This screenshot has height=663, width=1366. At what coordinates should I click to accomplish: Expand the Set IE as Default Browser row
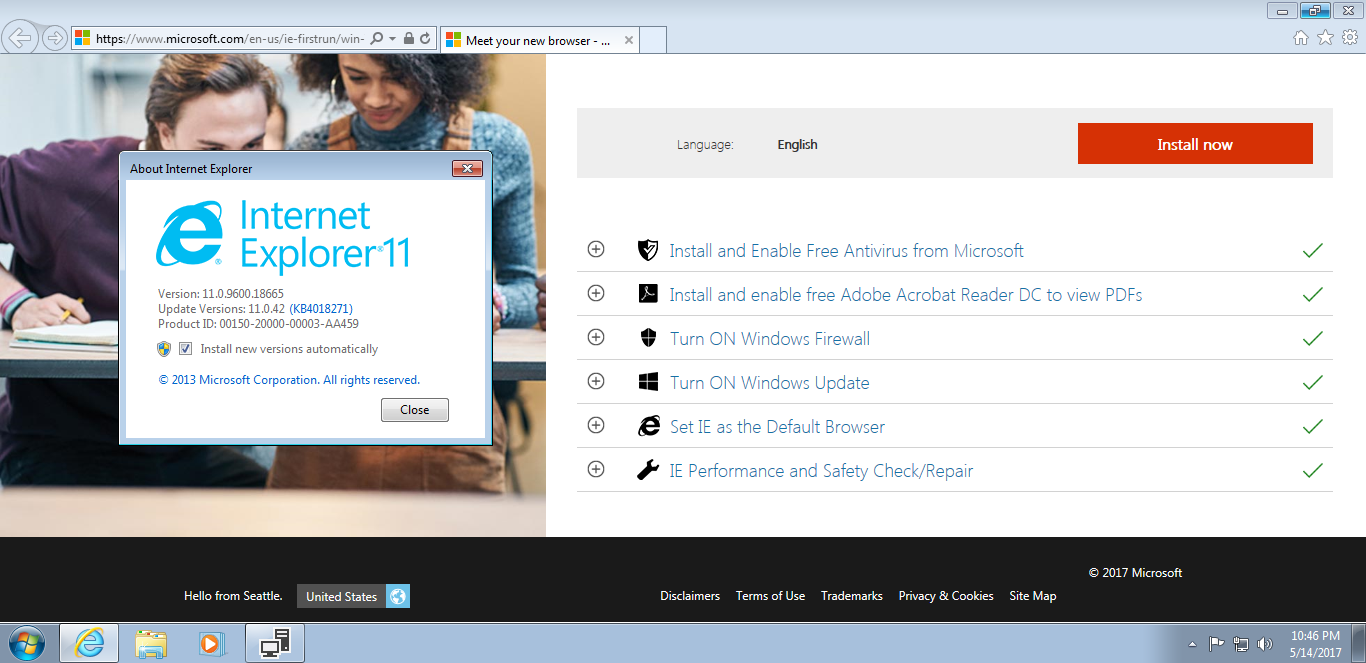click(596, 425)
